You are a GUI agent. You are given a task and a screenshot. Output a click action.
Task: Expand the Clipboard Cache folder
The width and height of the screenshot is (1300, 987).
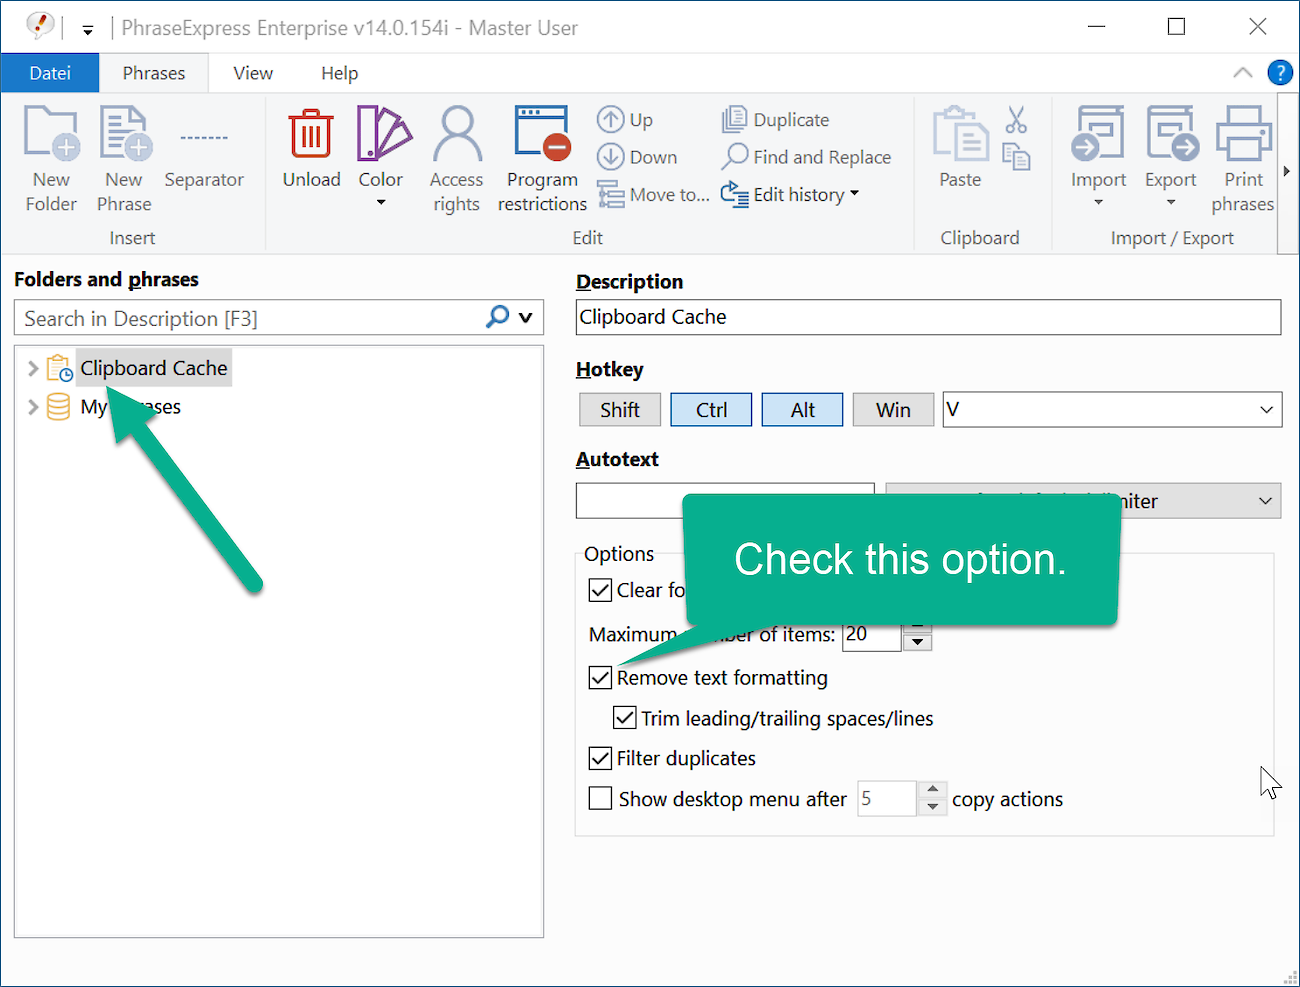click(x=33, y=369)
